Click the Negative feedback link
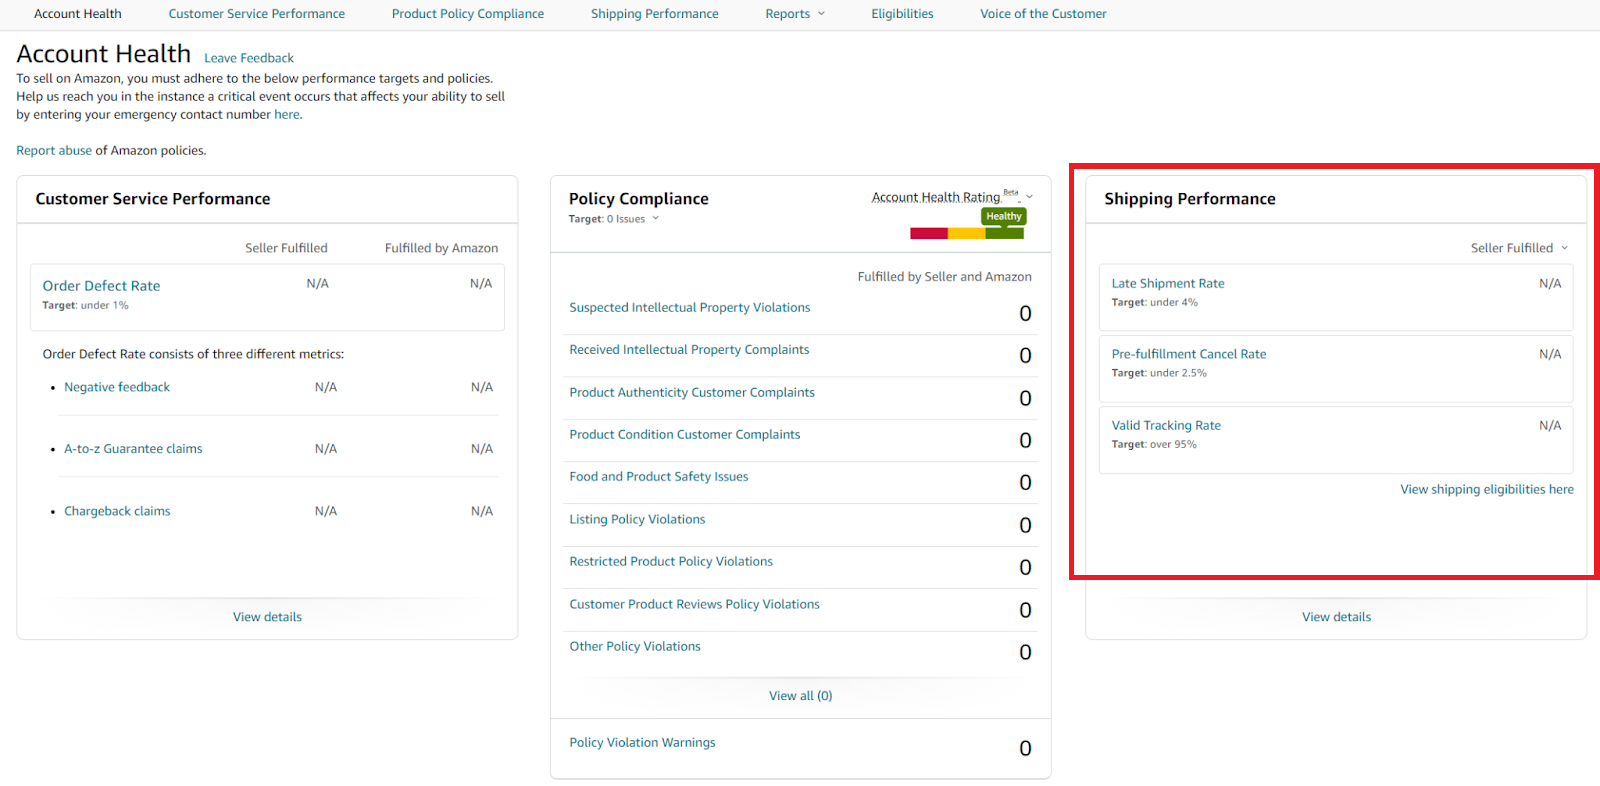 (117, 387)
